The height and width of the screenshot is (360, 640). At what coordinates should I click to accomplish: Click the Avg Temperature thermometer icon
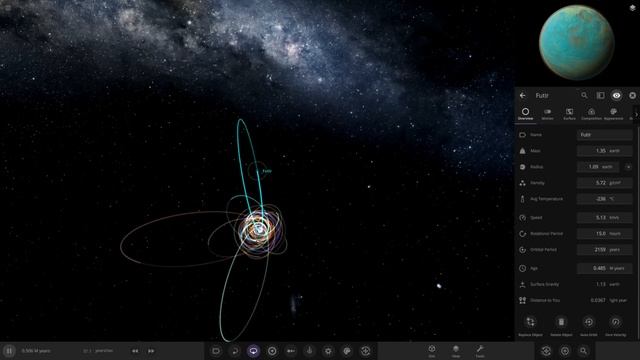[x=522, y=199]
